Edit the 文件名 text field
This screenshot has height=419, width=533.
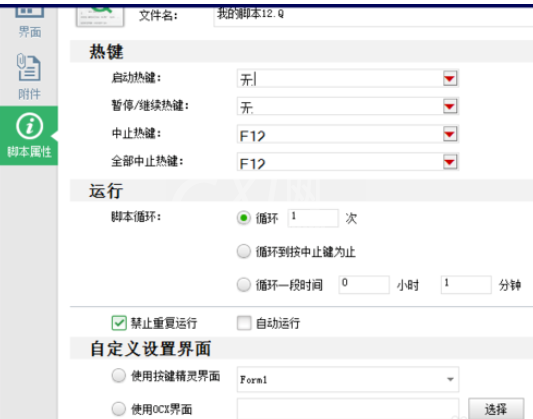373,16
